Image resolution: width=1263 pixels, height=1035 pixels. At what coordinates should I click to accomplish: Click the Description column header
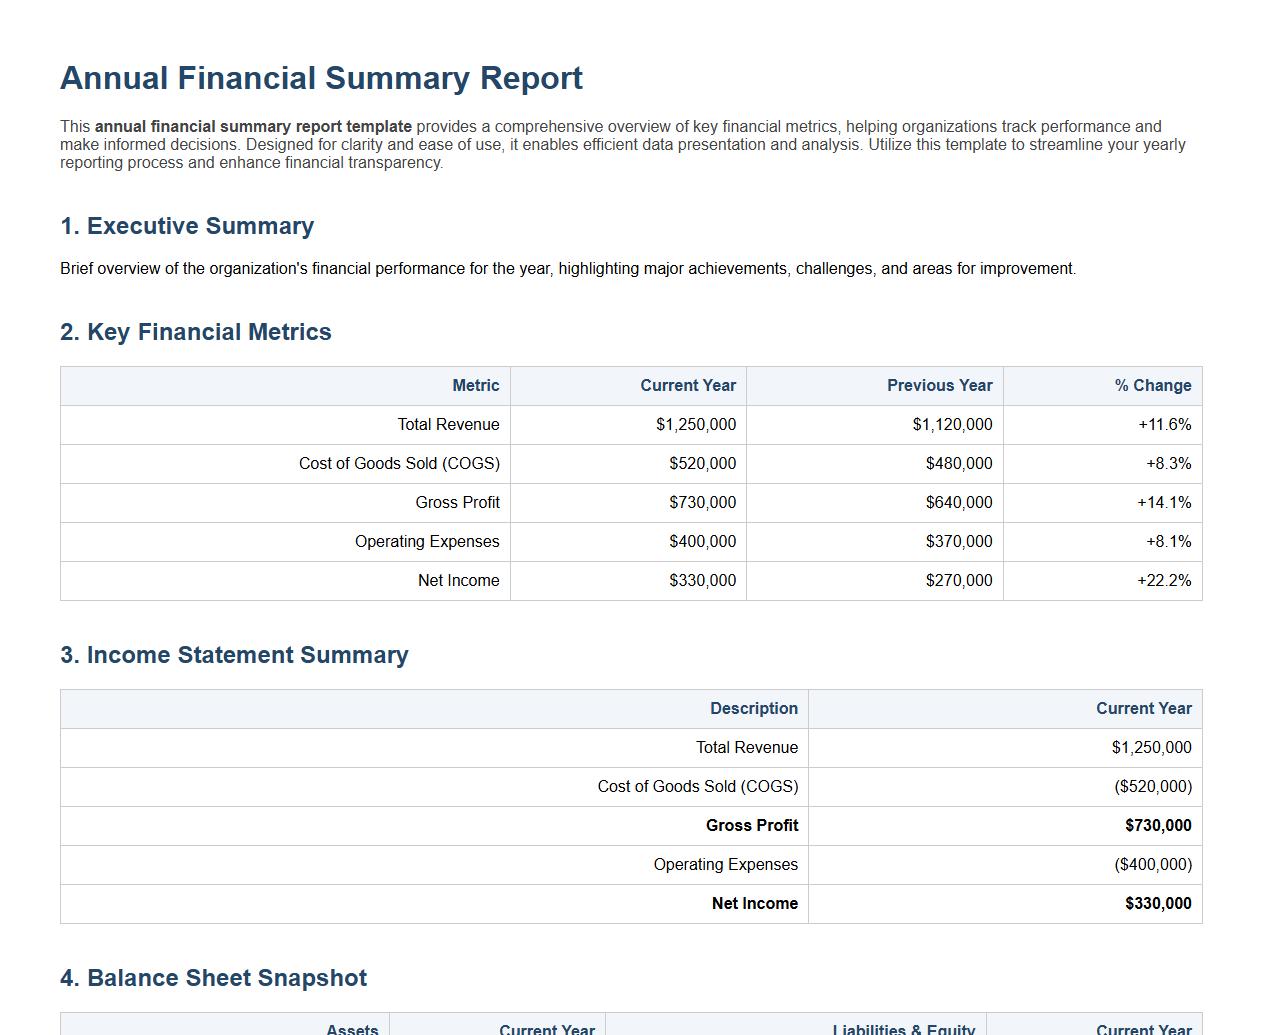[754, 708]
